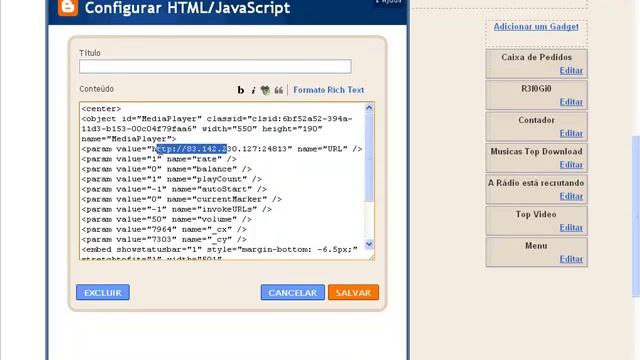Click the highlighted URL text in code
Viewport: 640px width, 360px height.
pyautogui.click(x=191, y=149)
